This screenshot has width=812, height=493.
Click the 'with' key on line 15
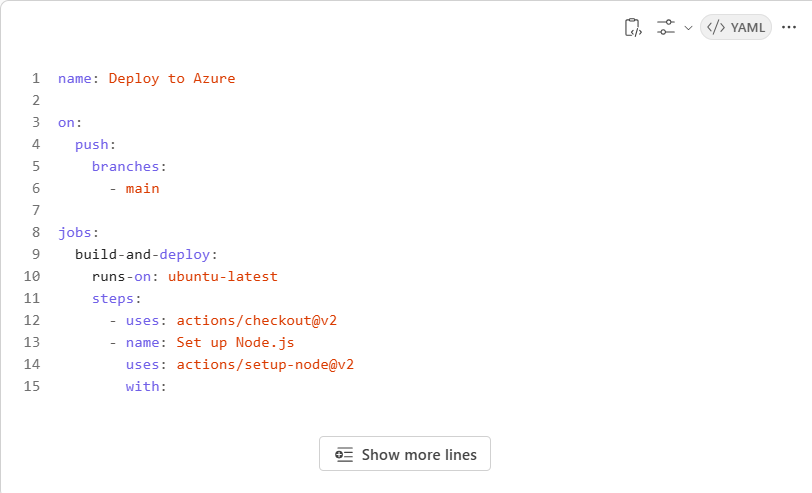pos(142,386)
